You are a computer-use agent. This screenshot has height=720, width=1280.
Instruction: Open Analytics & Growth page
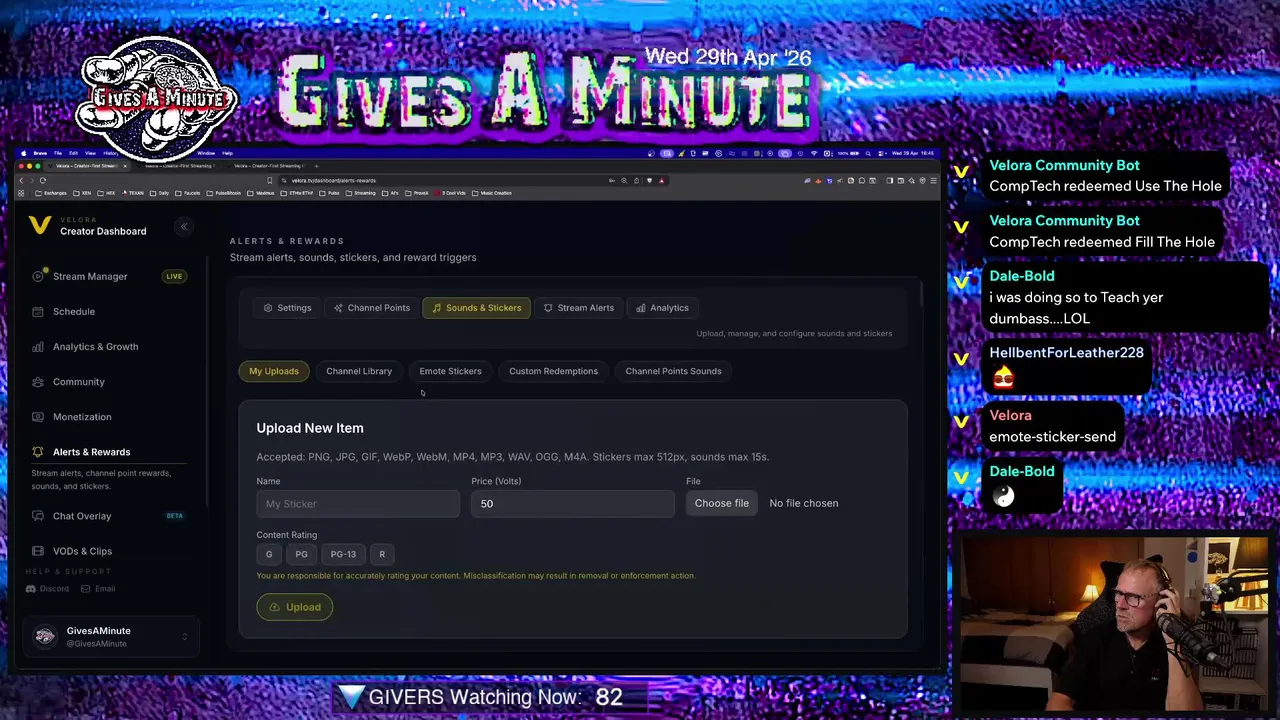[x=96, y=346]
